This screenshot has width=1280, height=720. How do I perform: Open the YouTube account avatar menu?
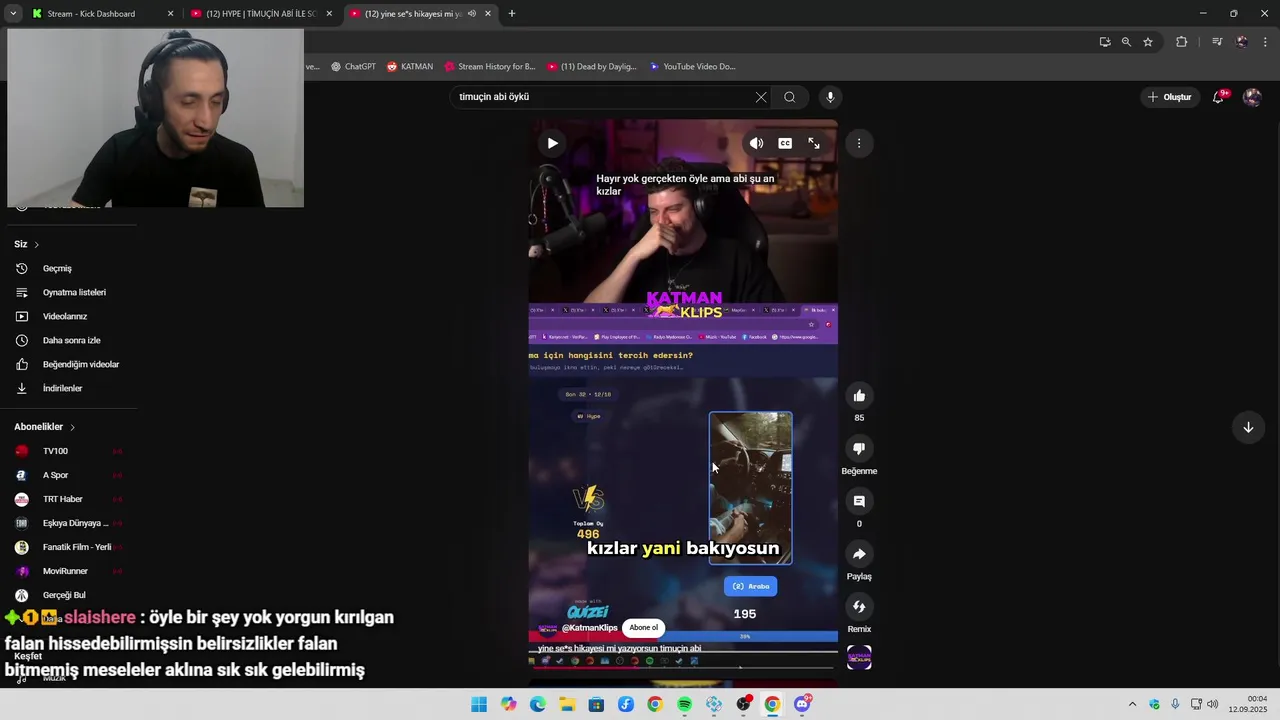(1252, 97)
